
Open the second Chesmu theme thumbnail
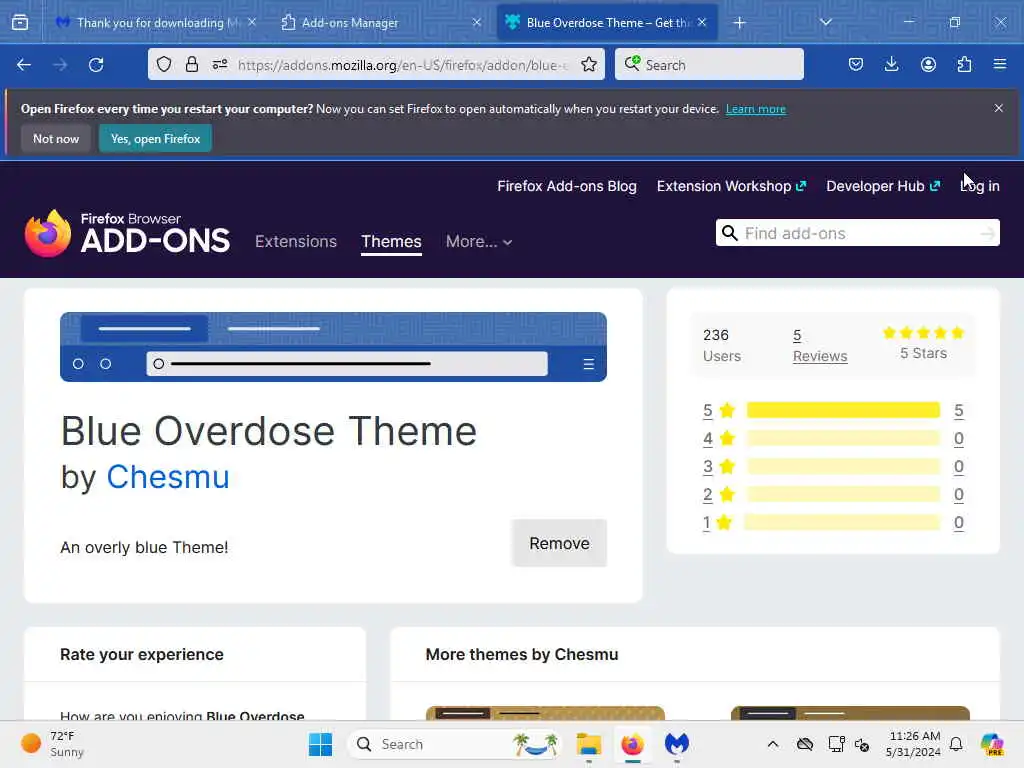click(850, 712)
